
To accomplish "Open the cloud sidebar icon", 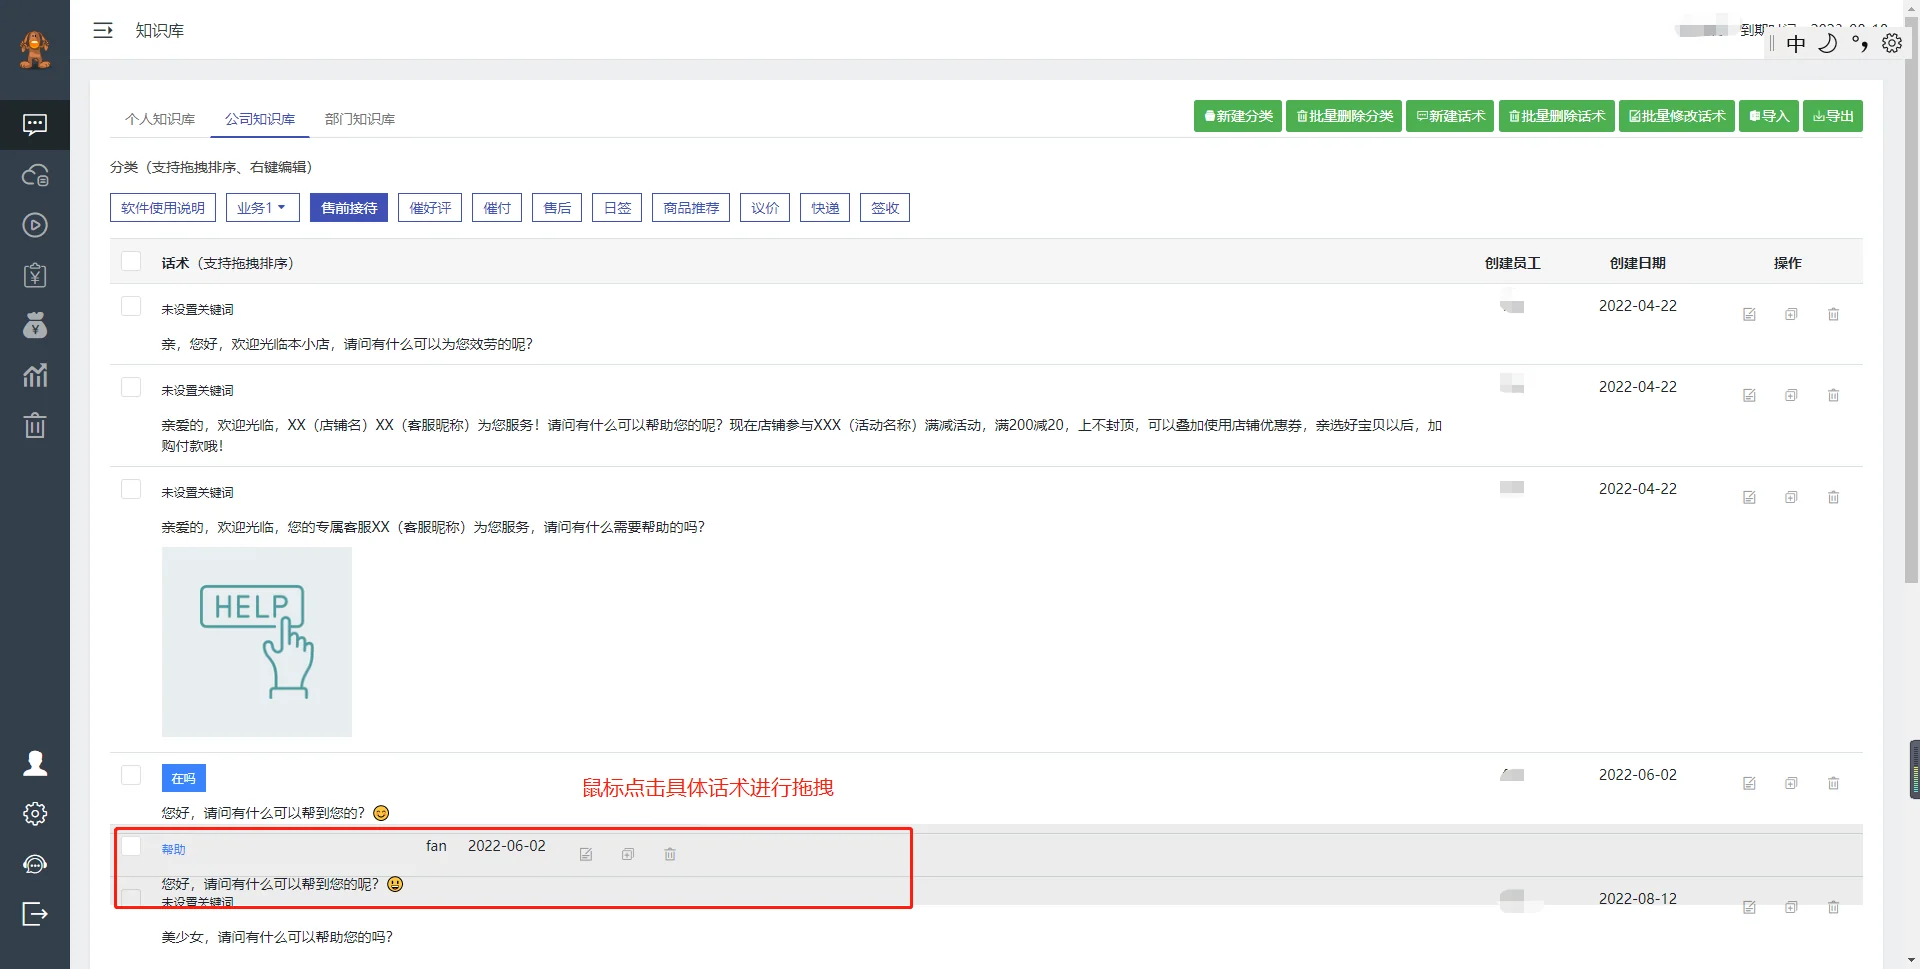I will click(35, 175).
